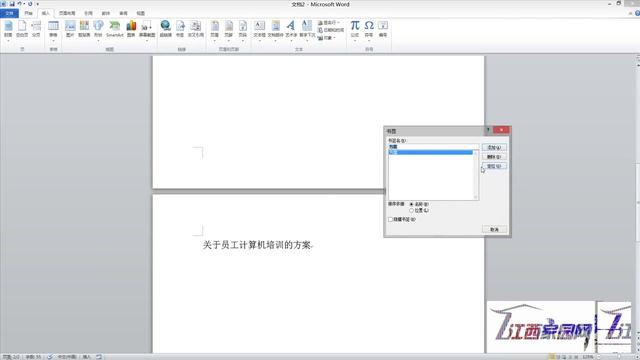Open Word Help with the question mark icon
Screen dimensions: 640x360
pyautogui.click(x=637, y=13)
